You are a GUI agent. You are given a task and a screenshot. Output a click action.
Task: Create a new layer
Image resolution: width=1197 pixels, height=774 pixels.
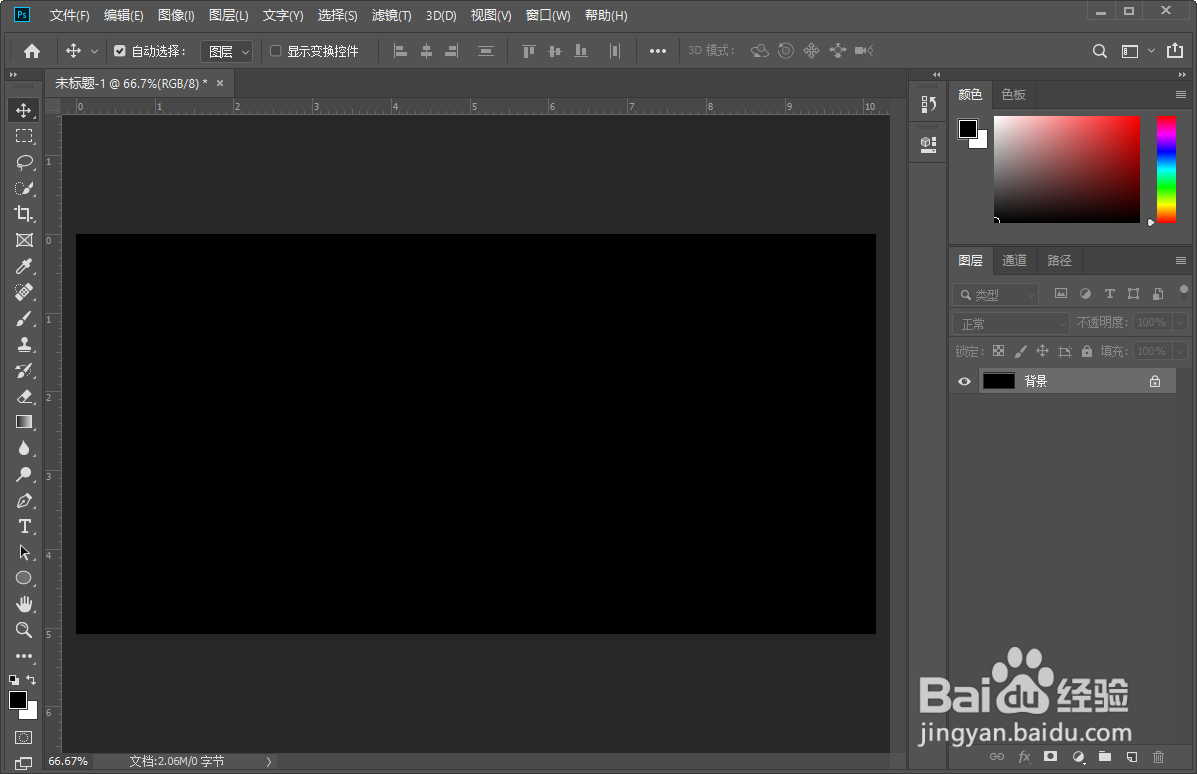coord(1131,757)
